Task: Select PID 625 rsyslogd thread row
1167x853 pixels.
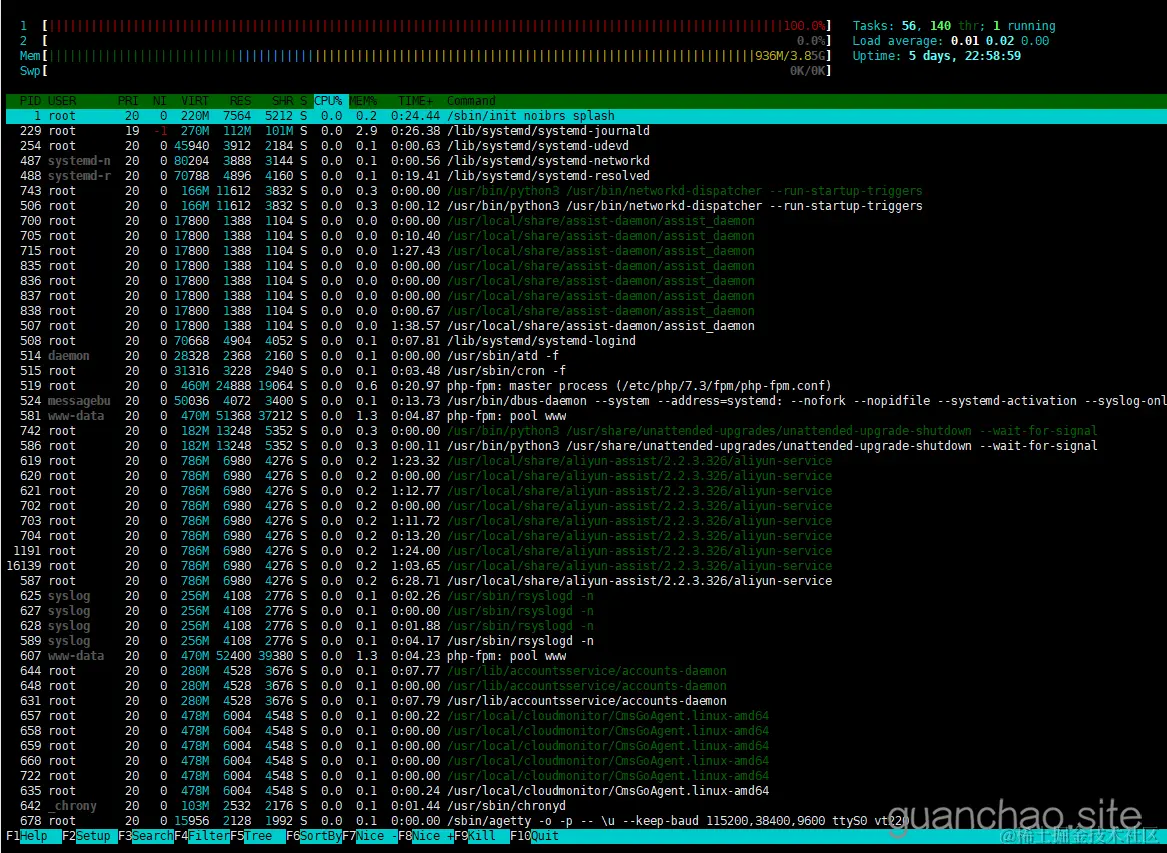Action: pos(586,596)
